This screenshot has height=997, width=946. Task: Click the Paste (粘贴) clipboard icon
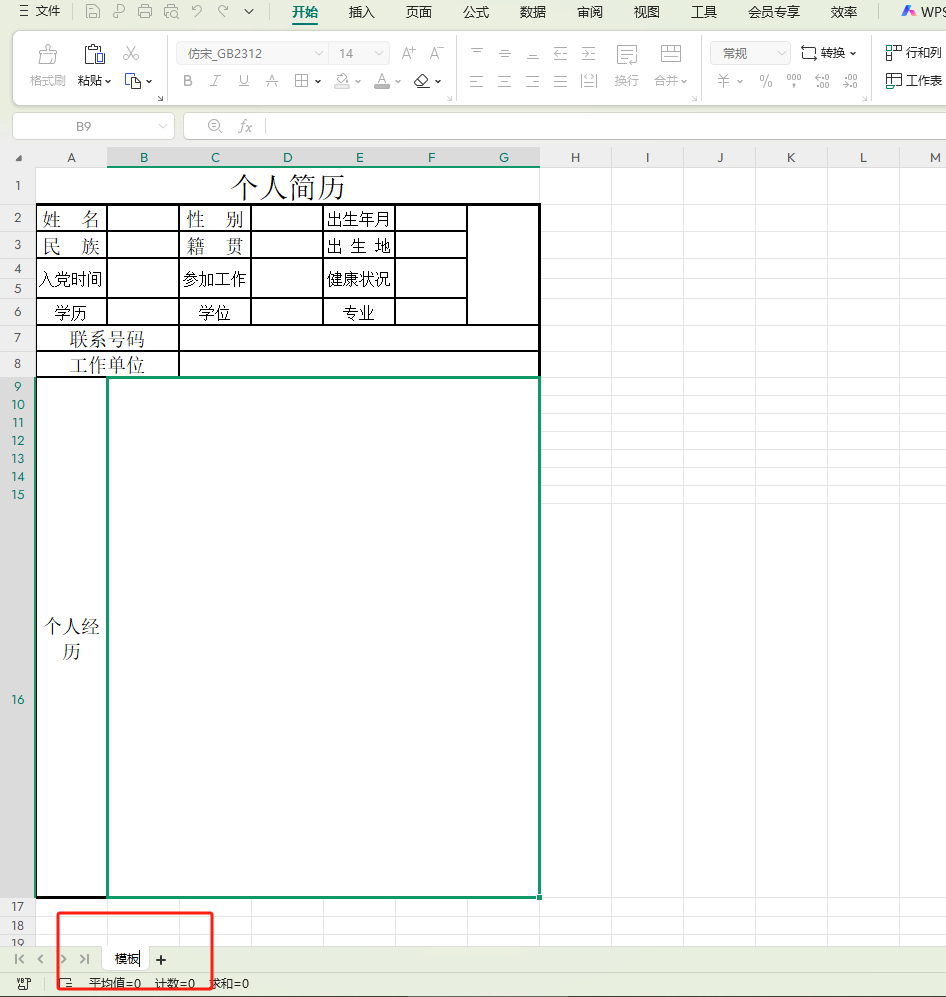tap(95, 55)
